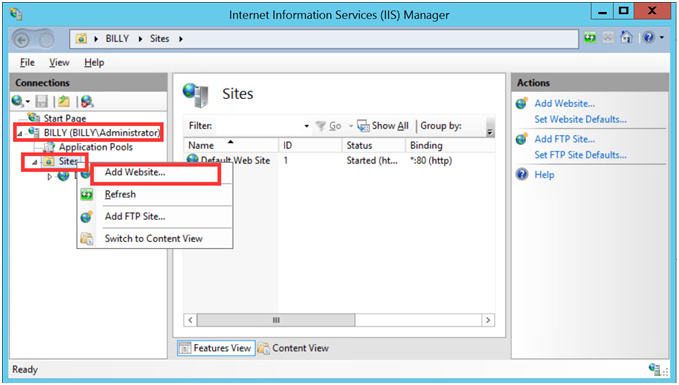Collapse the Sites tree node
The height and width of the screenshot is (385, 679).
pyautogui.click(x=35, y=162)
